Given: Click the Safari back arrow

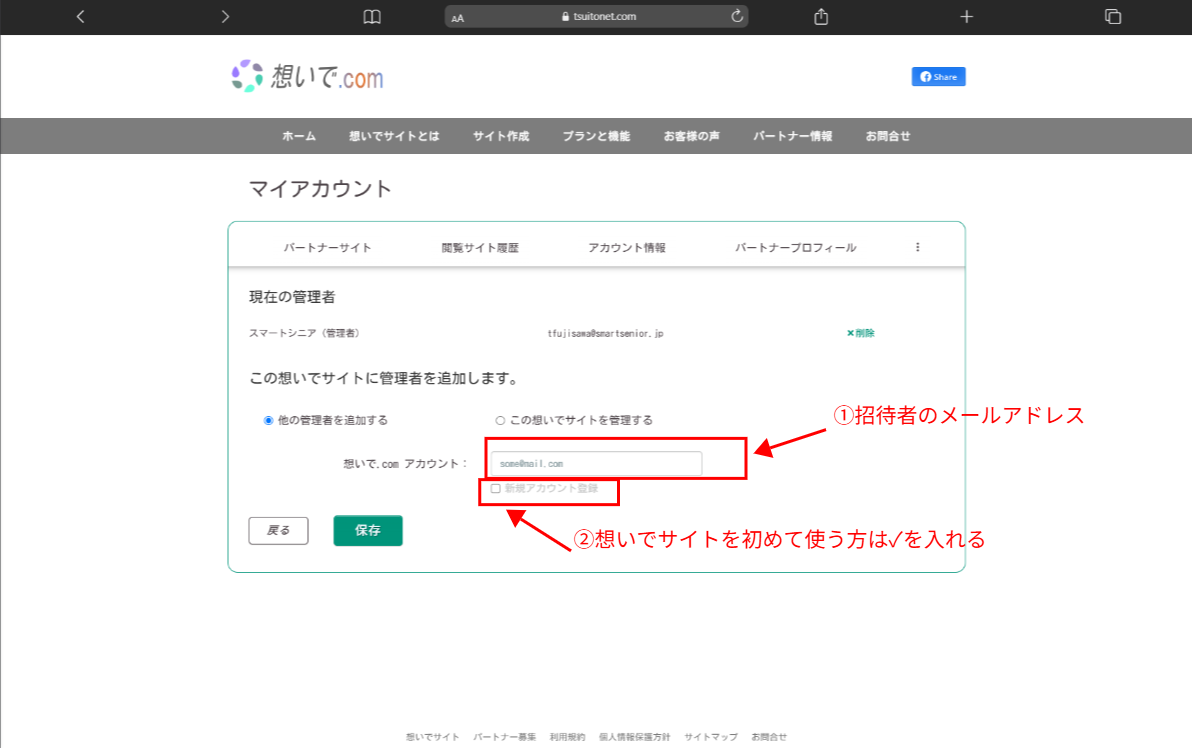Looking at the screenshot, I should pyautogui.click(x=80, y=16).
